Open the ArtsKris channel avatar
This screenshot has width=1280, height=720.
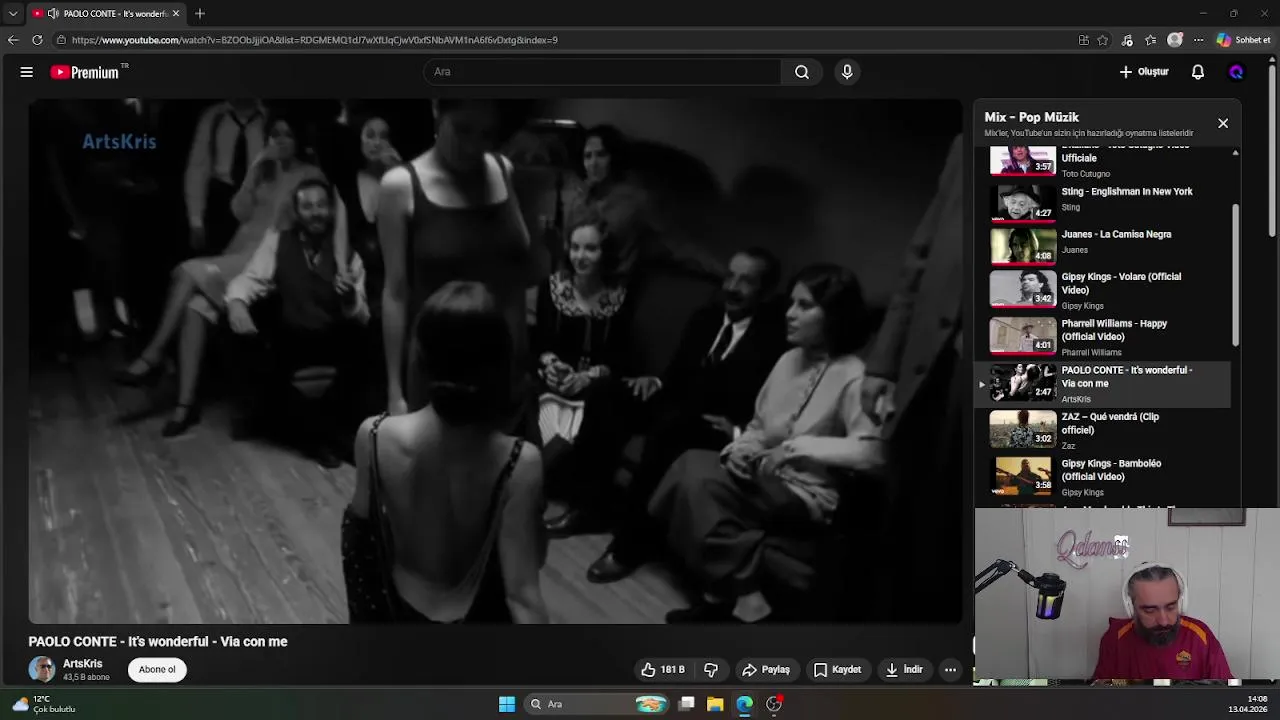(x=42, y=669)
